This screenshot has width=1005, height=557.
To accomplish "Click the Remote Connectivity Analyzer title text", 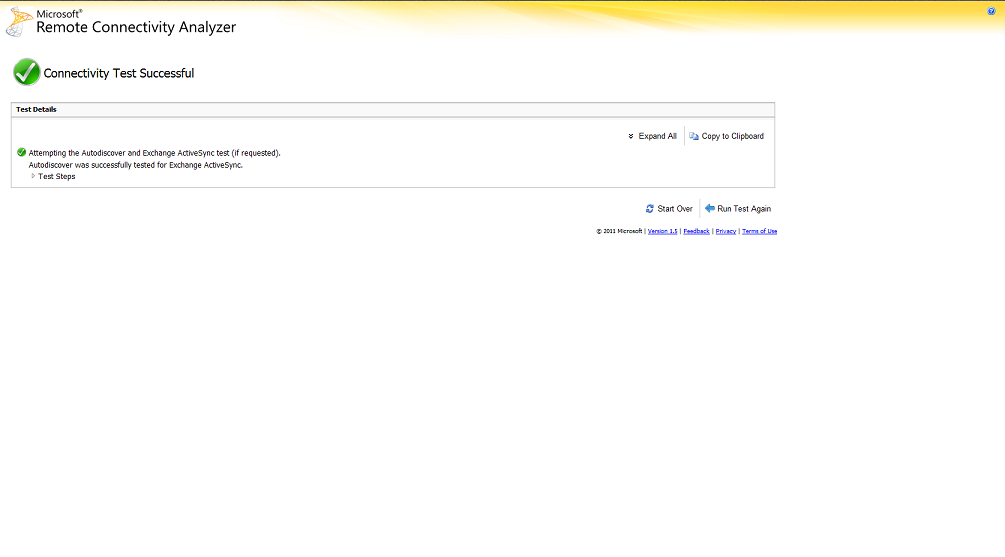I will point(136,27).
